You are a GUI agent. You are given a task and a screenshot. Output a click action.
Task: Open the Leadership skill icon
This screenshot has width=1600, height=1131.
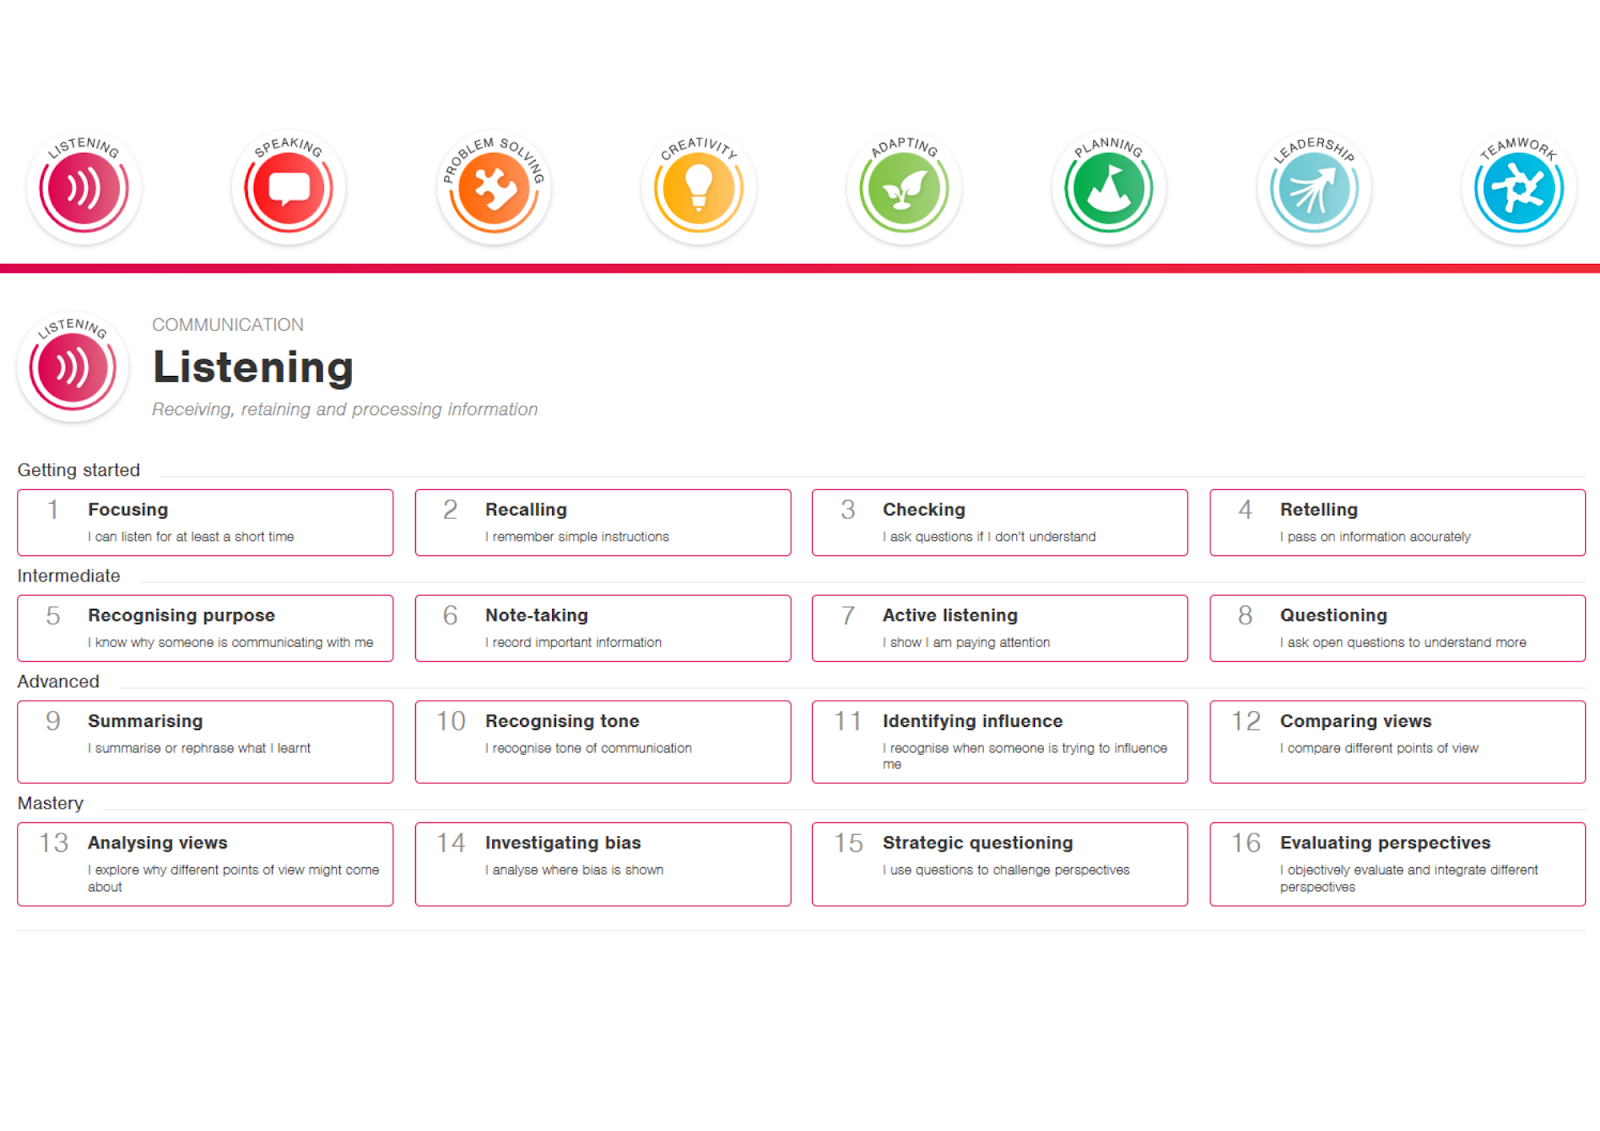point(1314,187)
